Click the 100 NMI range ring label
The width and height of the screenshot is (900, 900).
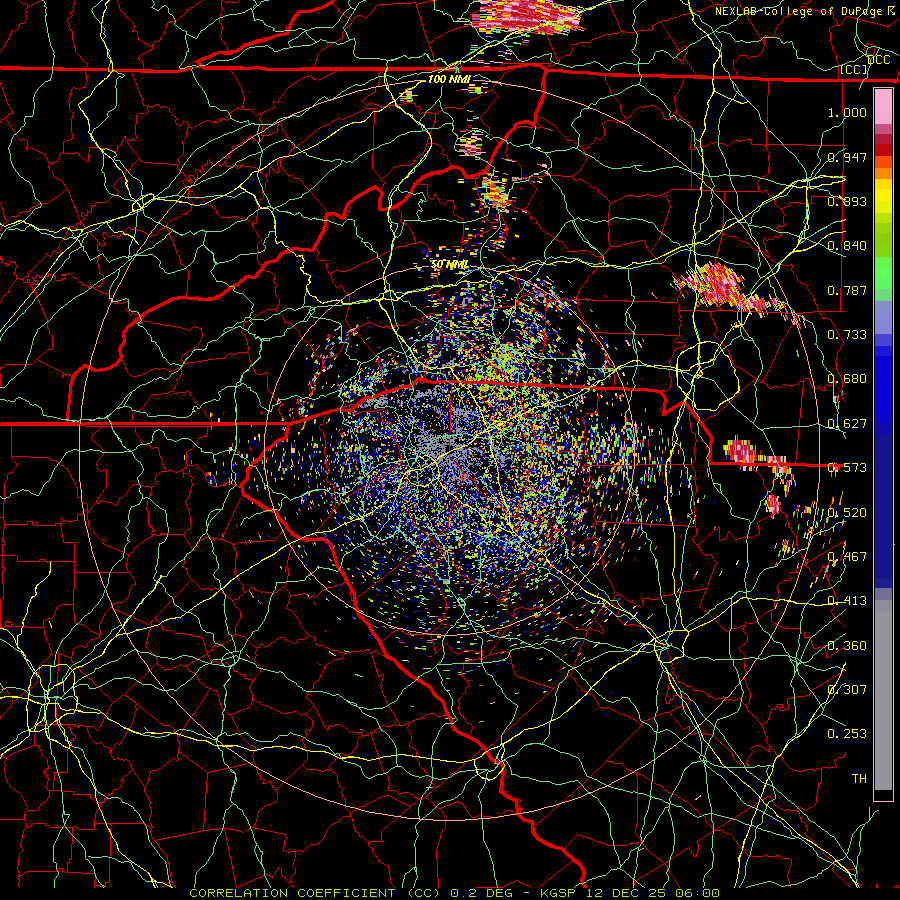click(449, 79)
